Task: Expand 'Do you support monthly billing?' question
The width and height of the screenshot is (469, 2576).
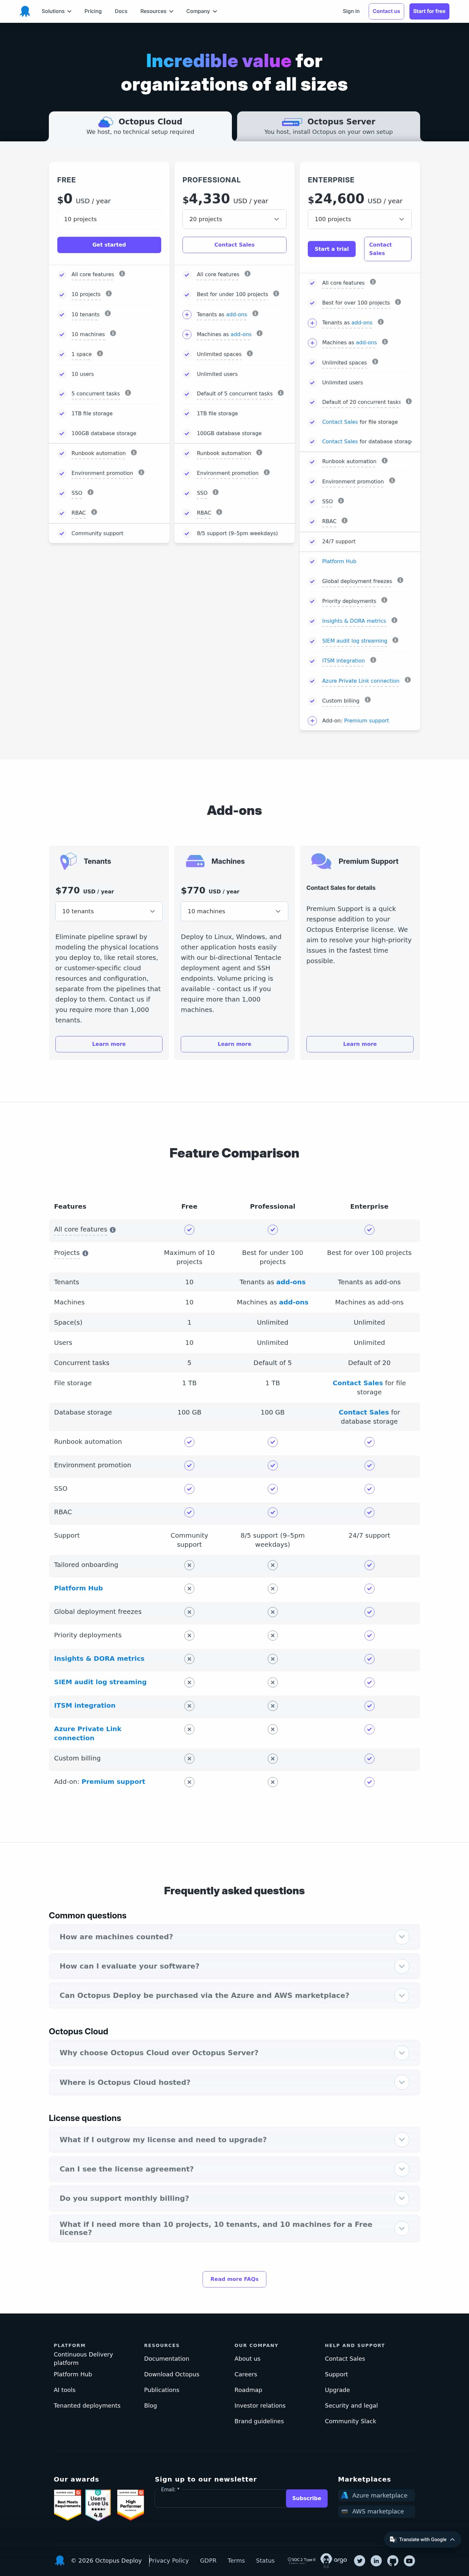Action: [x=234, y=2198]
